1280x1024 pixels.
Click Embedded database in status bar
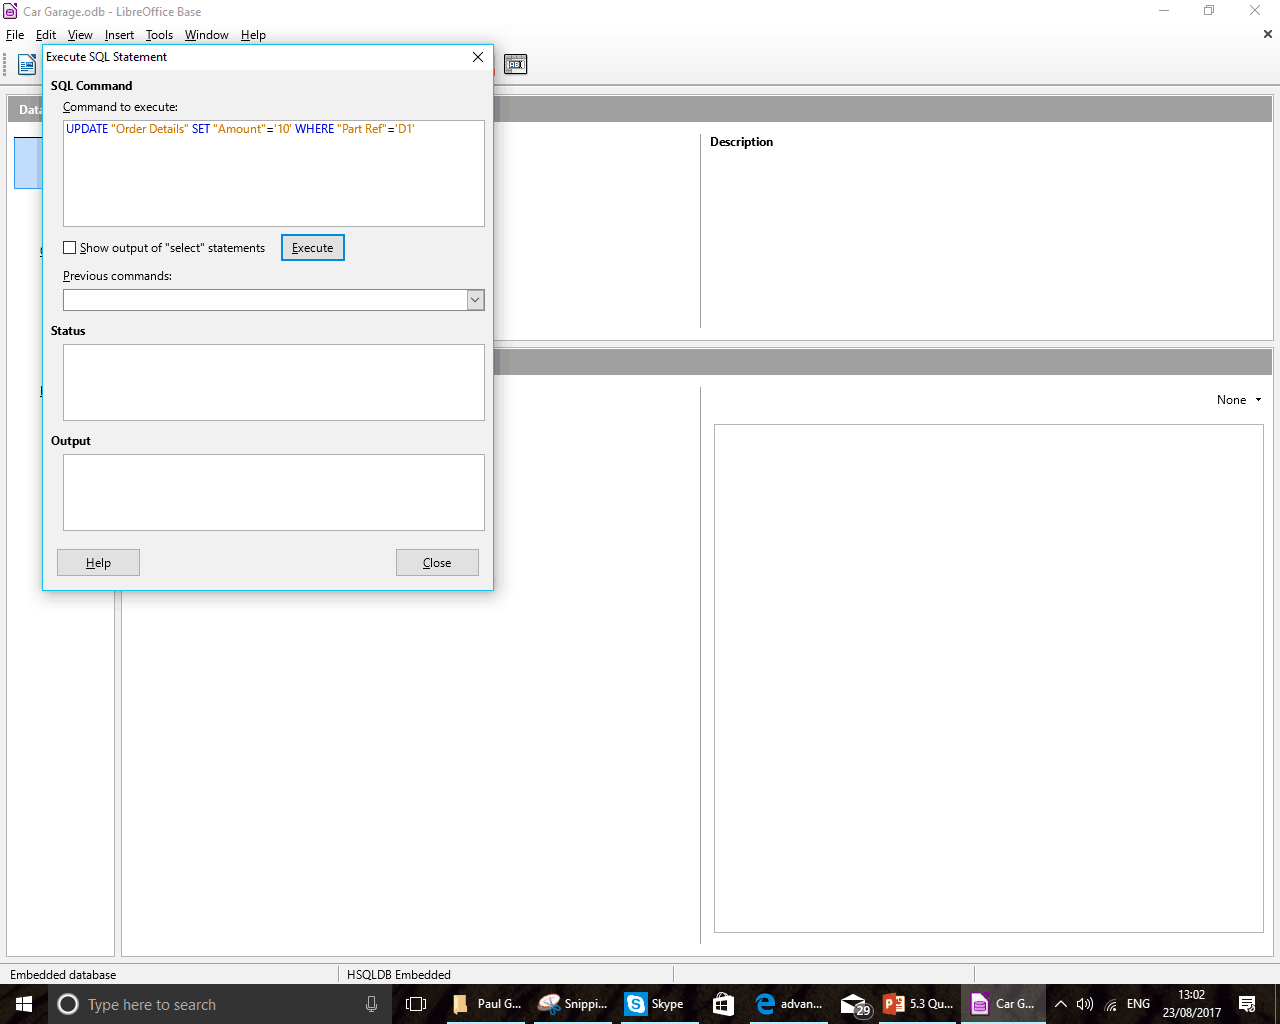[x=63, y=974]
